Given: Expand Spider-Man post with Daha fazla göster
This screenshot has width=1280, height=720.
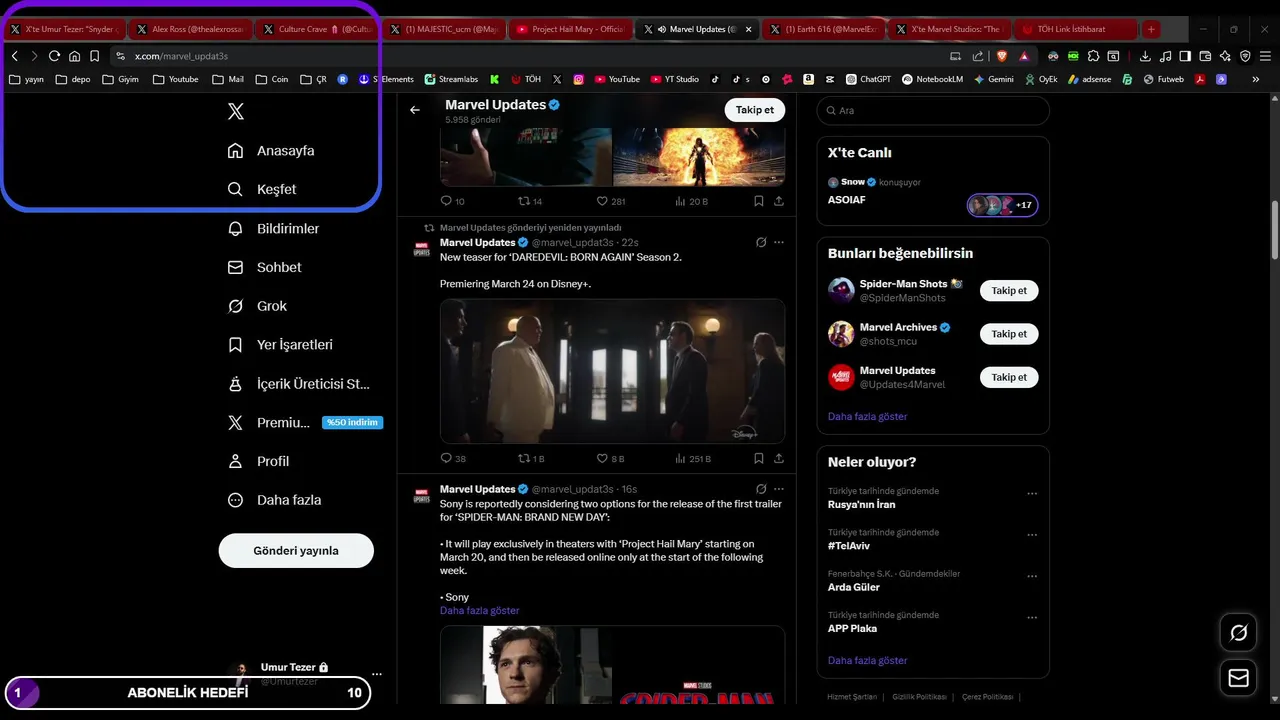Looking at the screenshot, I should coord(480,610).
